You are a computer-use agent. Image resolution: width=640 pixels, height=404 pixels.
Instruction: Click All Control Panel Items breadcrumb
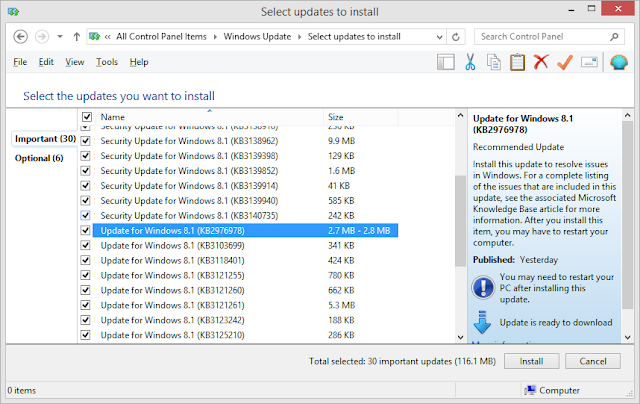(162, 37)
